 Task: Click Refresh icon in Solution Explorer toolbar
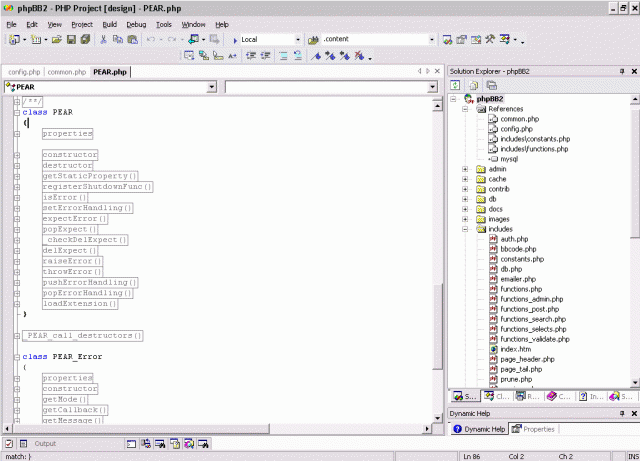pos(455,85)
